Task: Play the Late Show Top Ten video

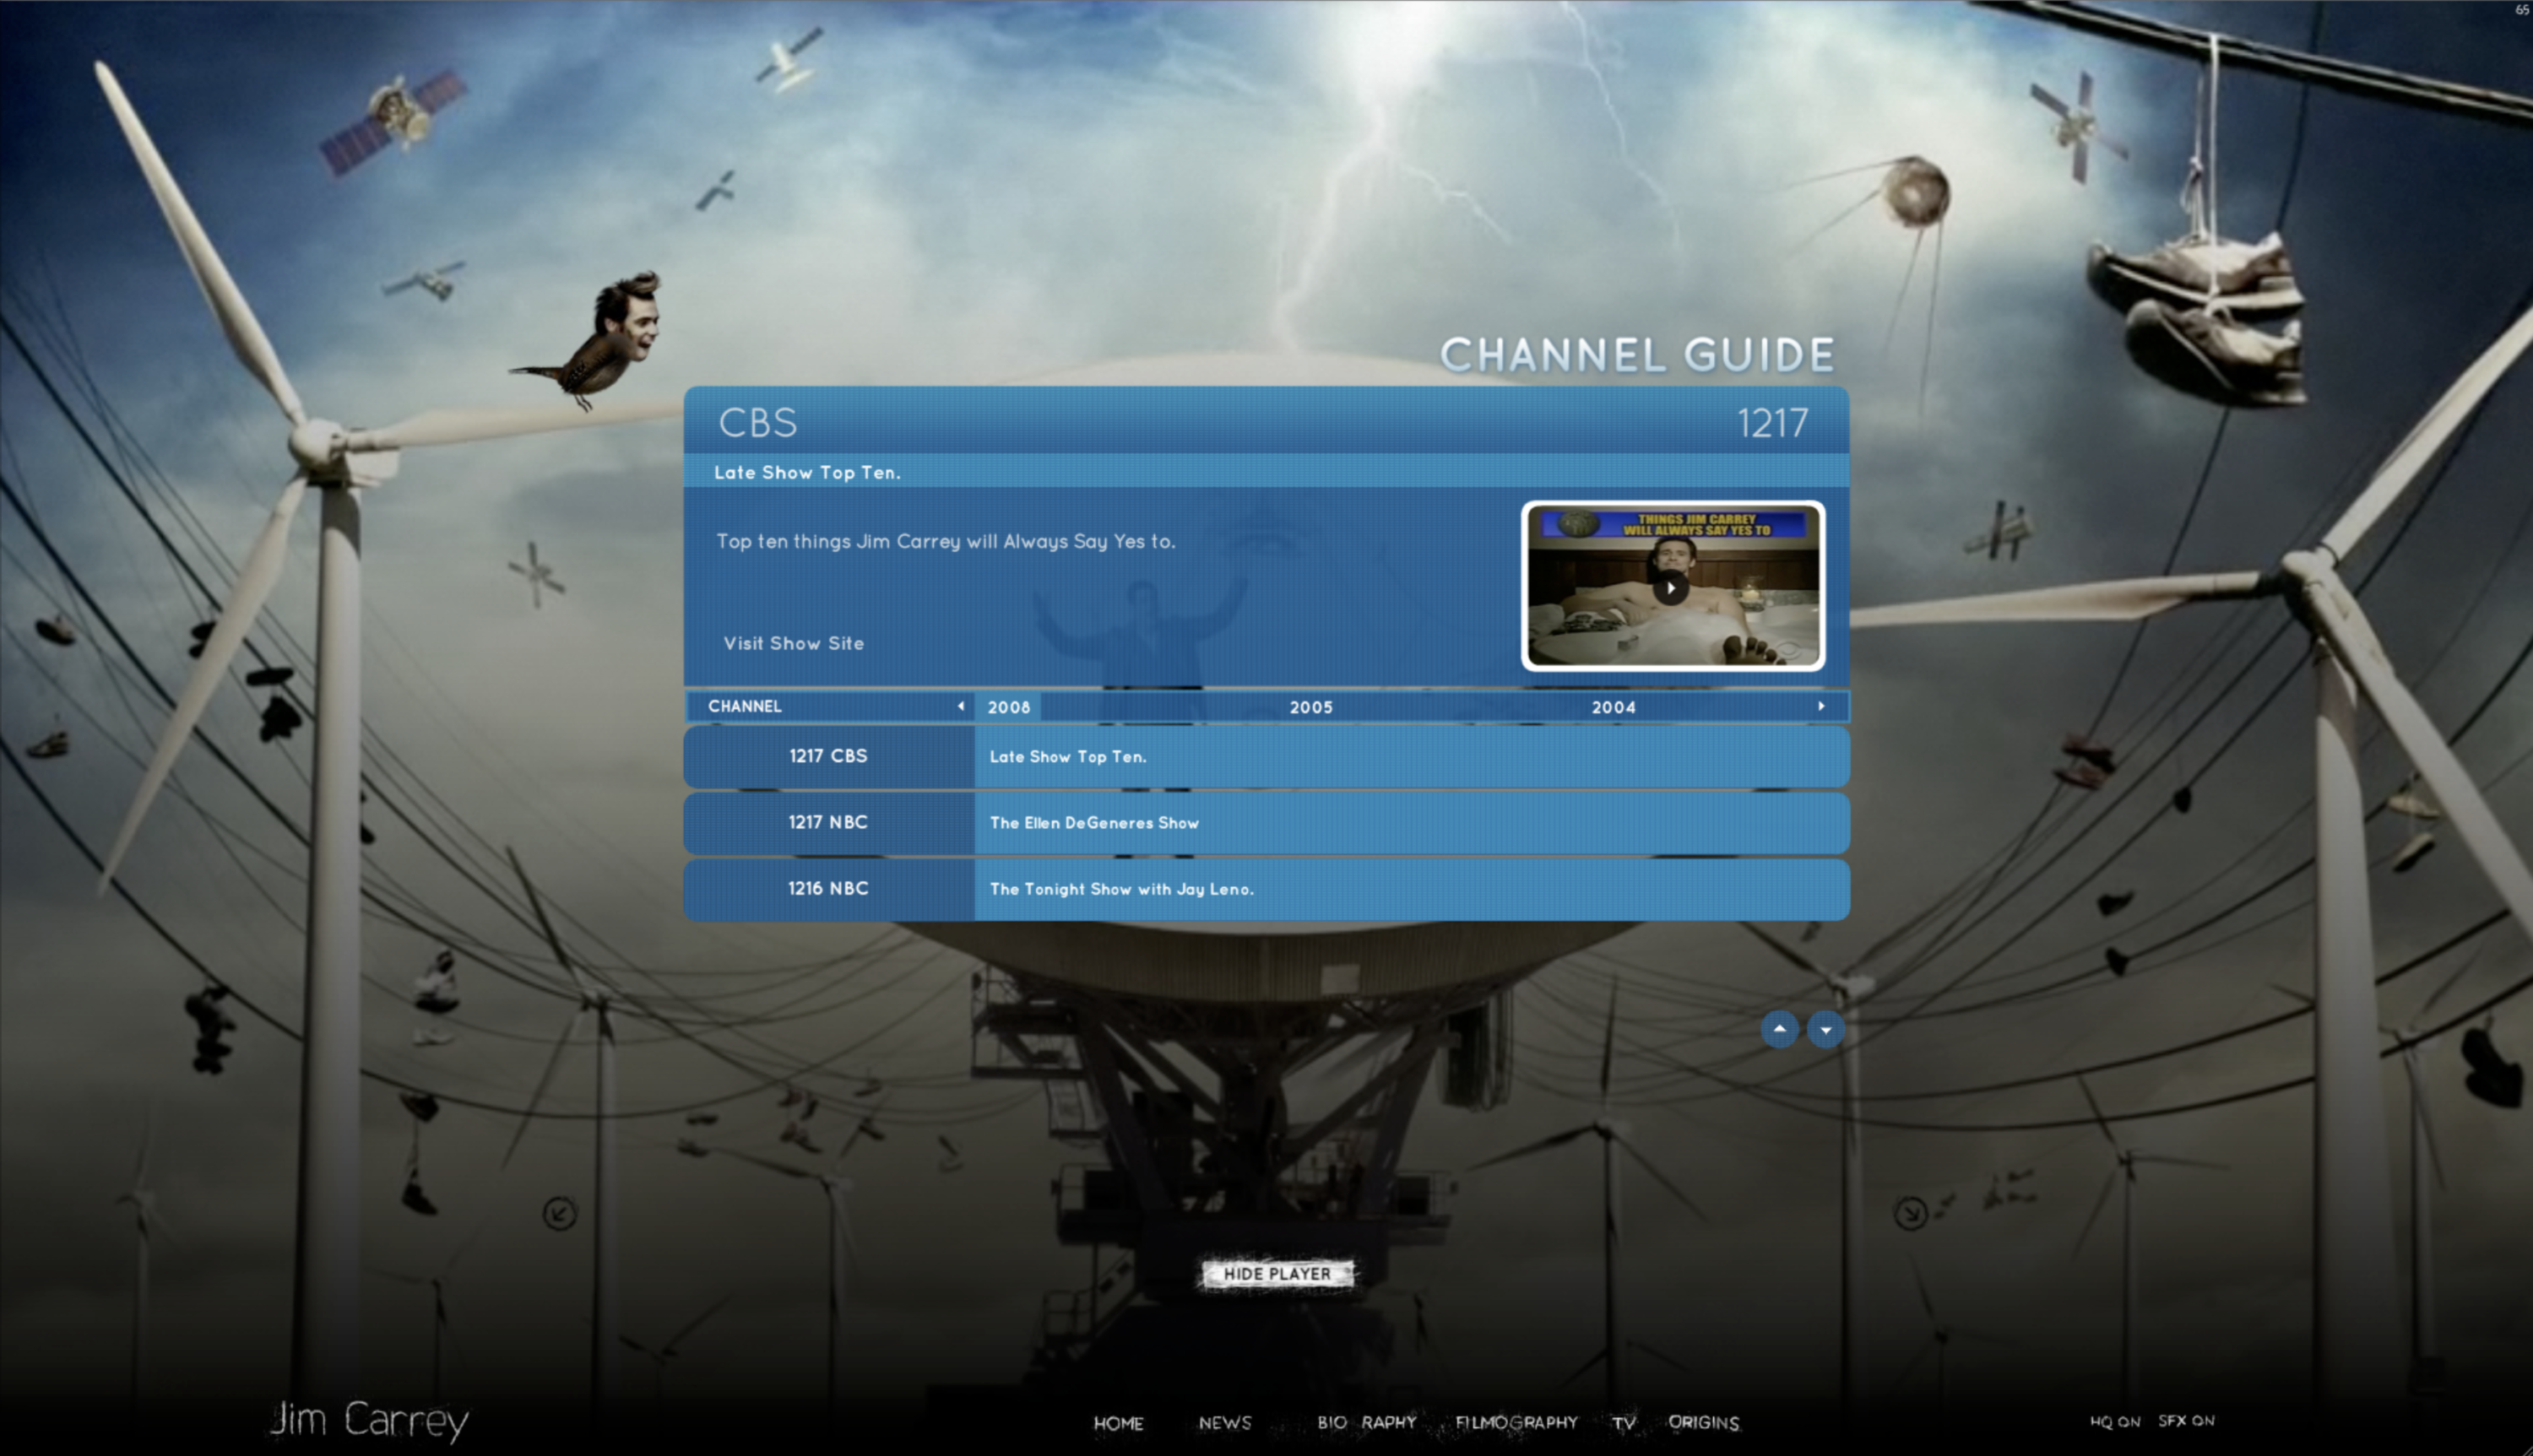Action: click(1670, 588)
